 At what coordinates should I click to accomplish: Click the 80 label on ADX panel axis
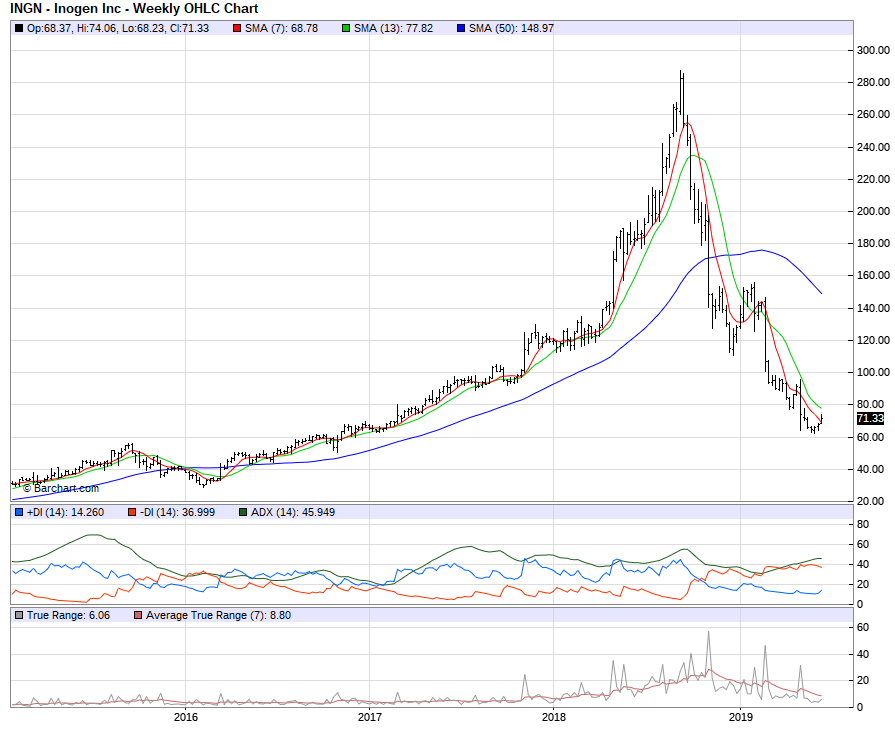point(863,524)
